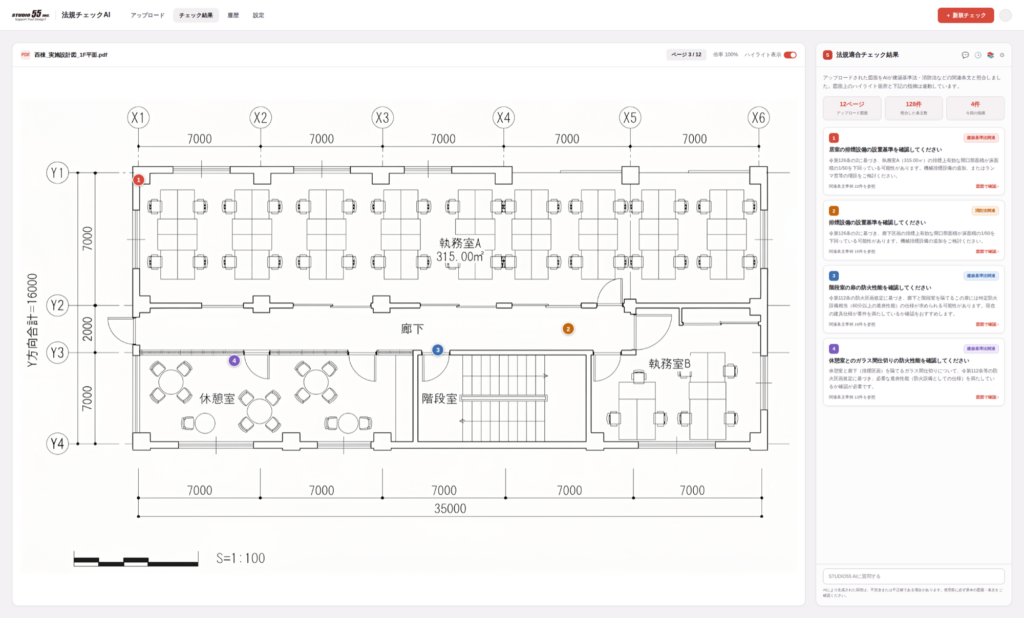Click the 12ページ stat card
The height and width of the screenshot is (618, 1024).
click(852, 108)
